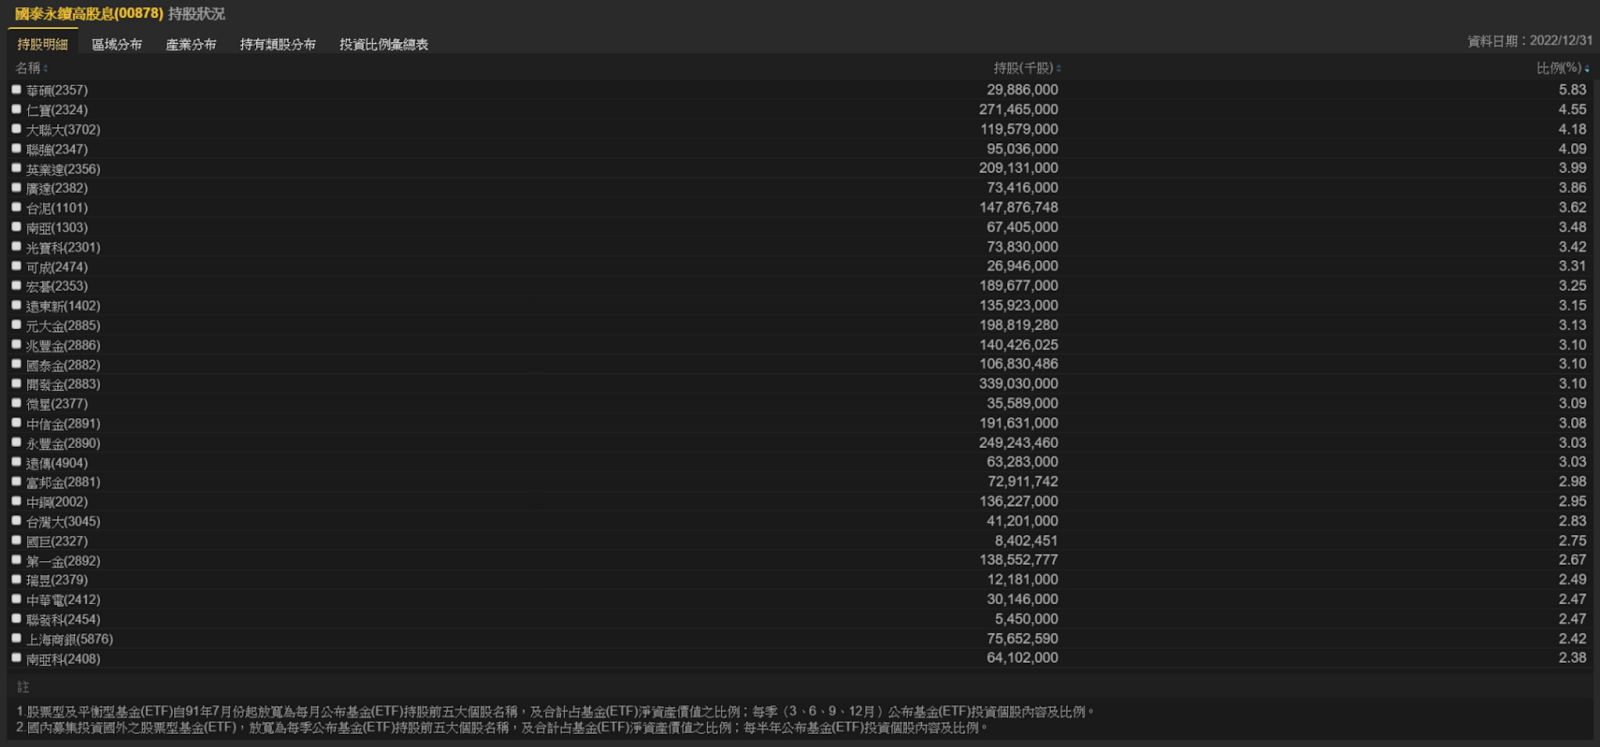Click the stock name 中鋼(2002)
The image size is (1600, 747).
pyautogui.click(x=57, y=502)
